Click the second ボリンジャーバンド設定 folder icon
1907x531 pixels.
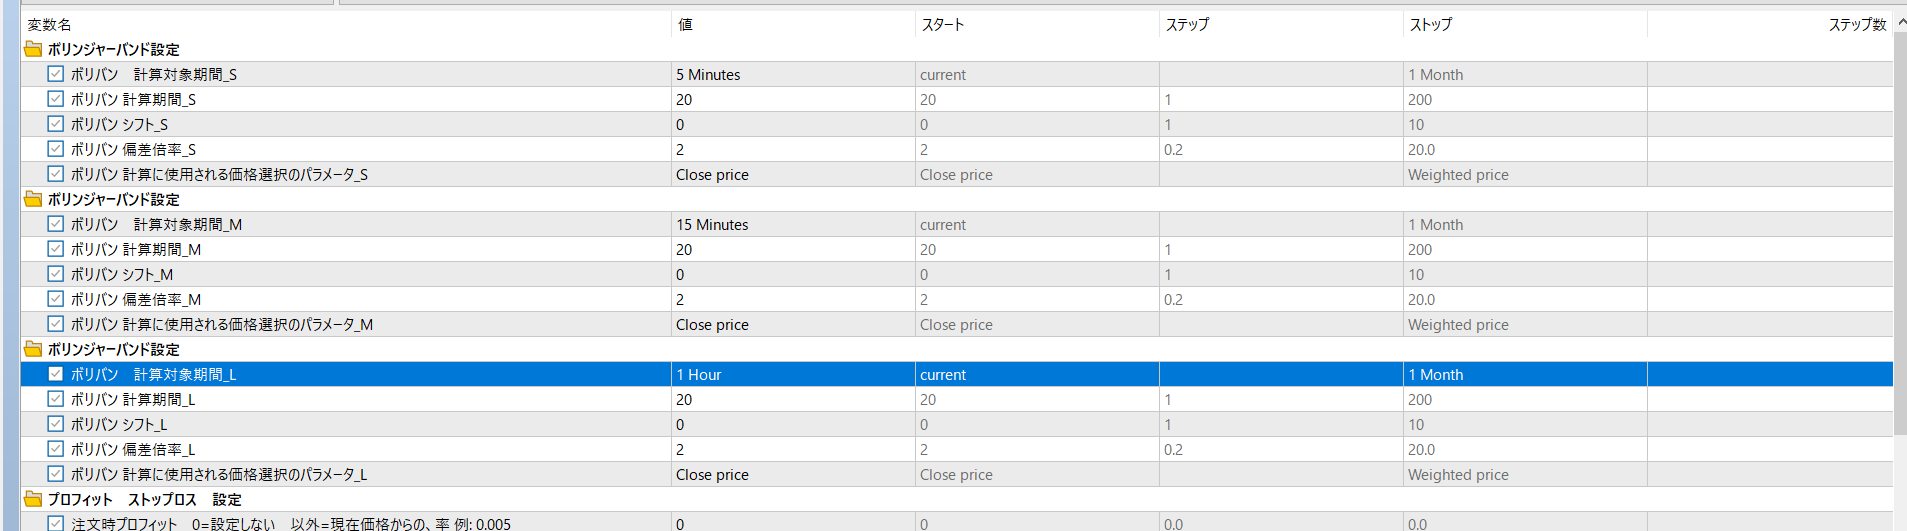click(33, 199)
